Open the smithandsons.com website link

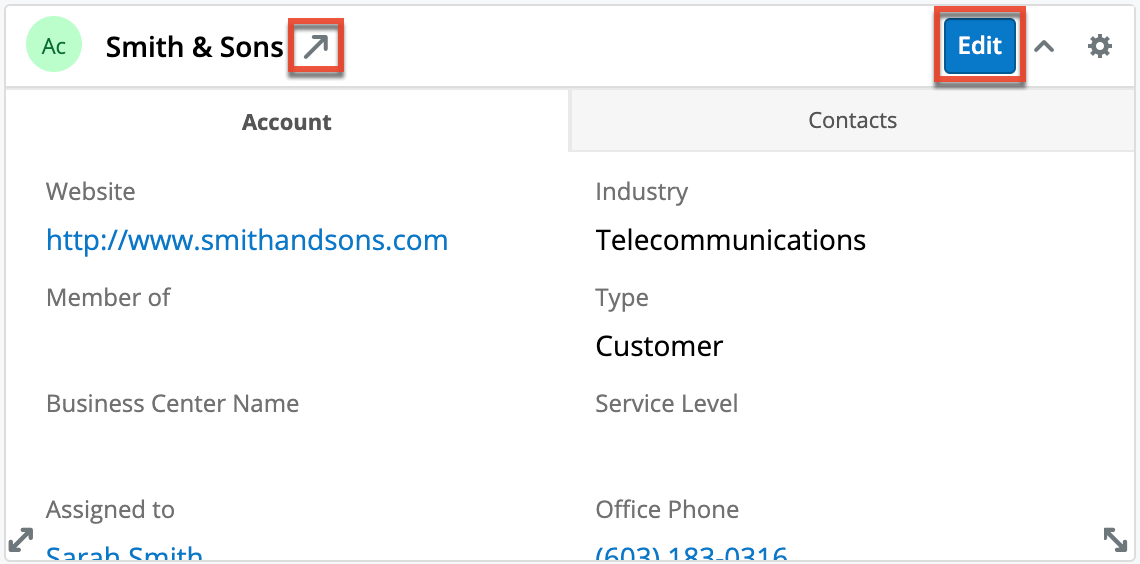point(247,240)
